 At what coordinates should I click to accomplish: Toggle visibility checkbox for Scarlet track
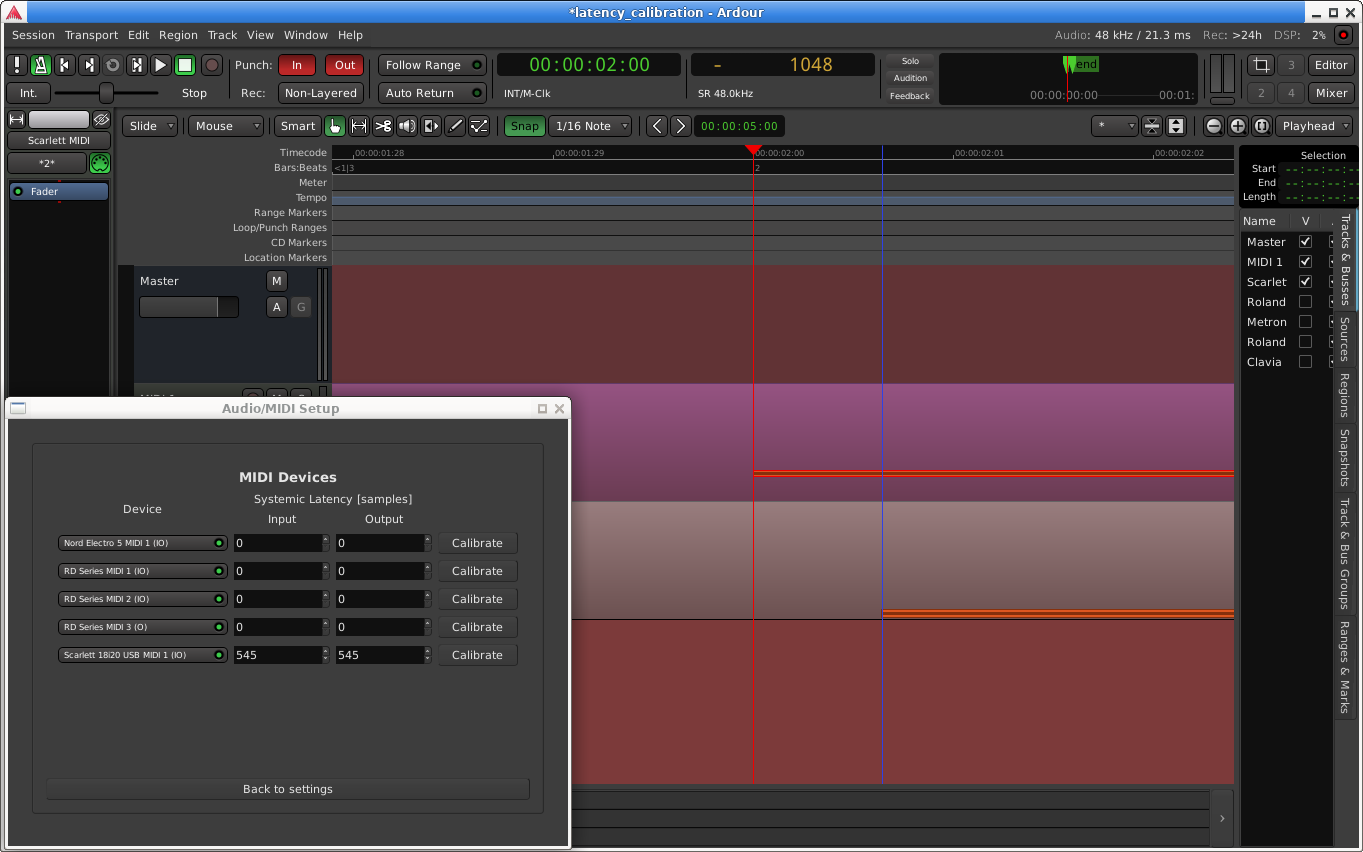pyautogui.click(x=1305, y=282)
